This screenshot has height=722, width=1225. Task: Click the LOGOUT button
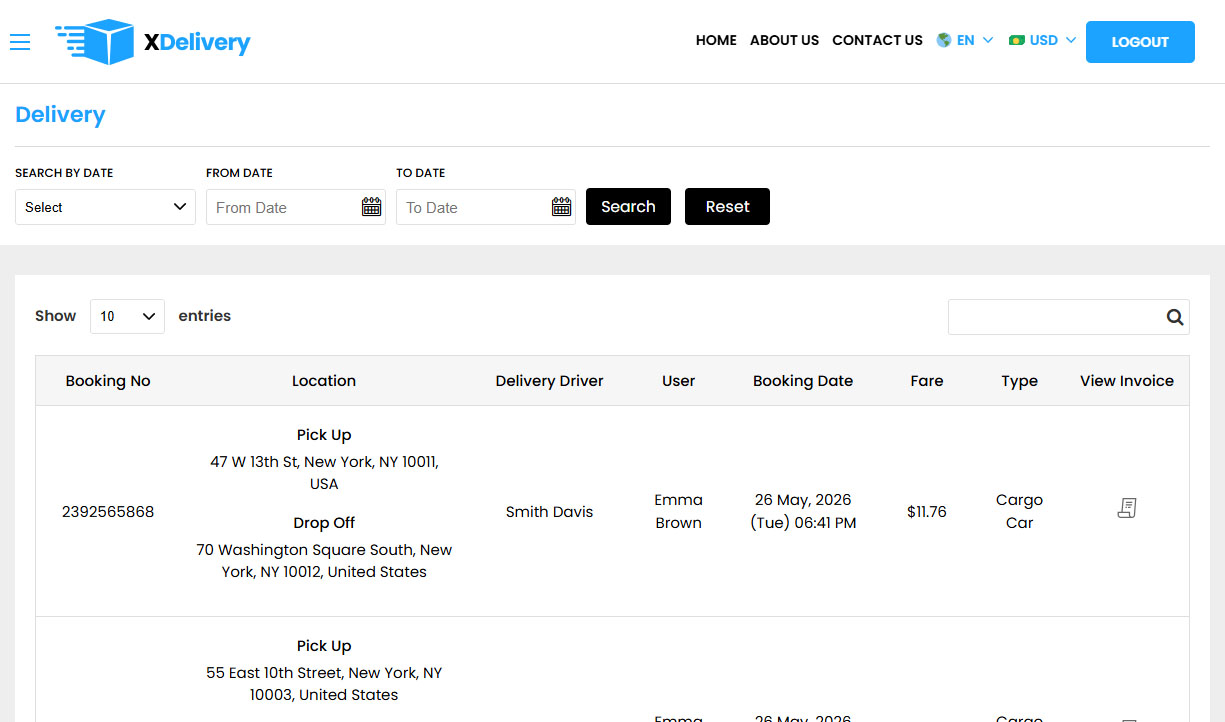pos(1140,42)
